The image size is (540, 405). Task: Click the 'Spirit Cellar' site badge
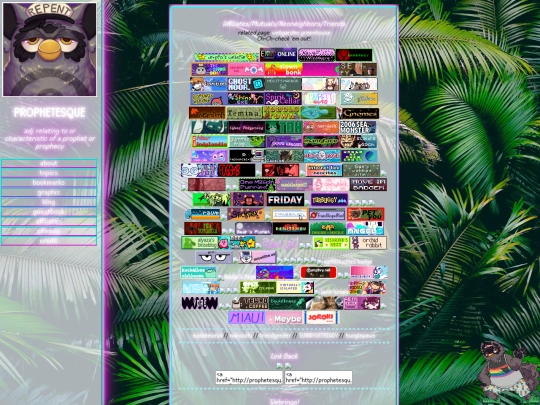pyautogui.click(x=283, y=98)
